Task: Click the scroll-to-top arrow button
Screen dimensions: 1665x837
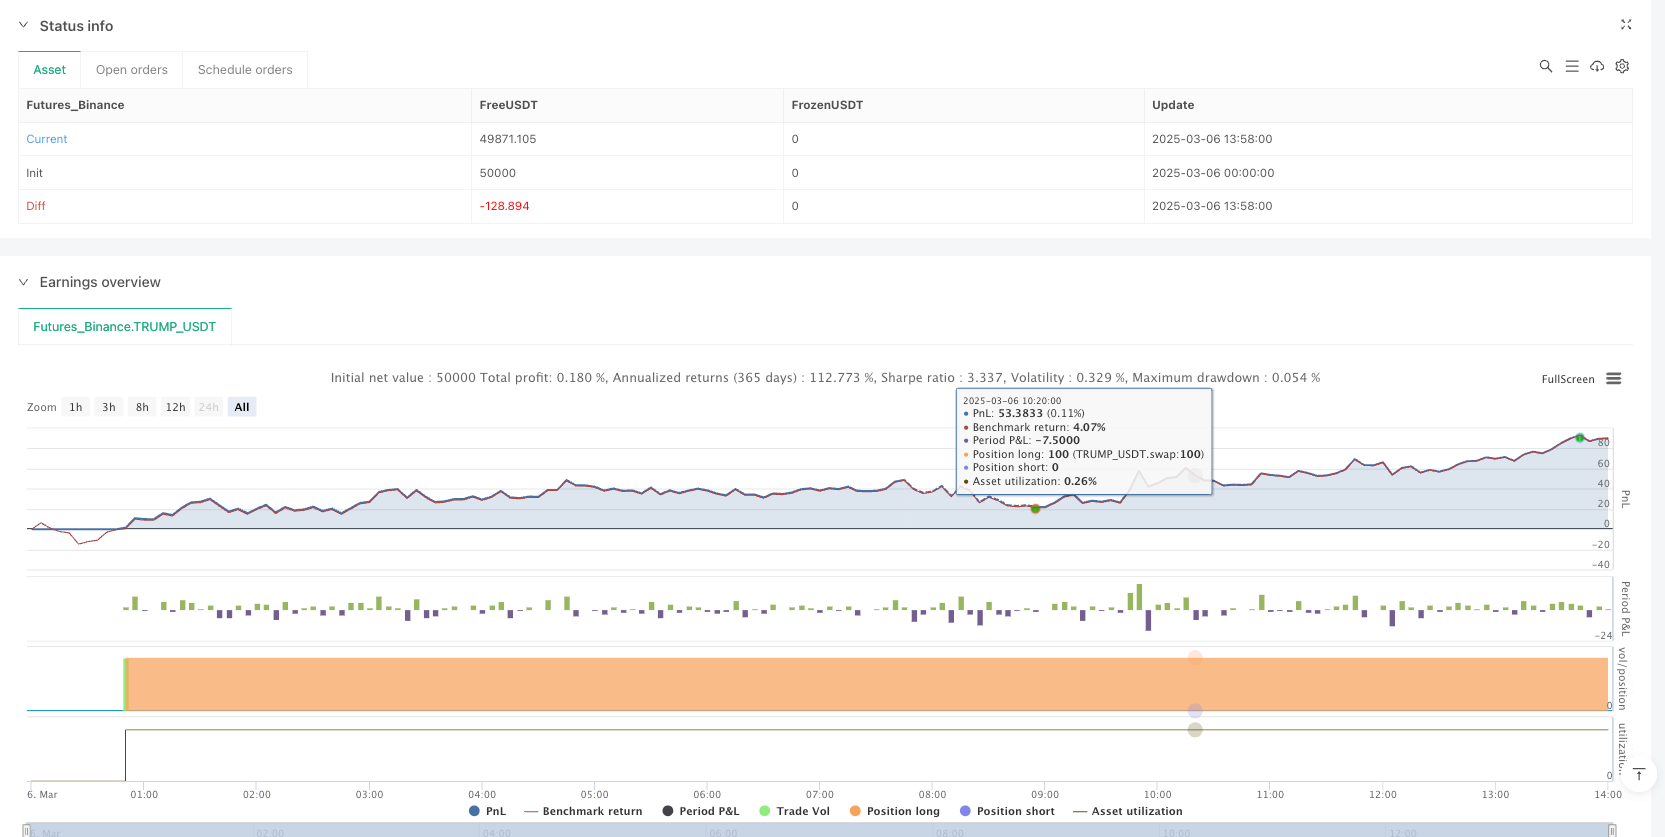Action: pyautogui.click(x=1638, y=774)
